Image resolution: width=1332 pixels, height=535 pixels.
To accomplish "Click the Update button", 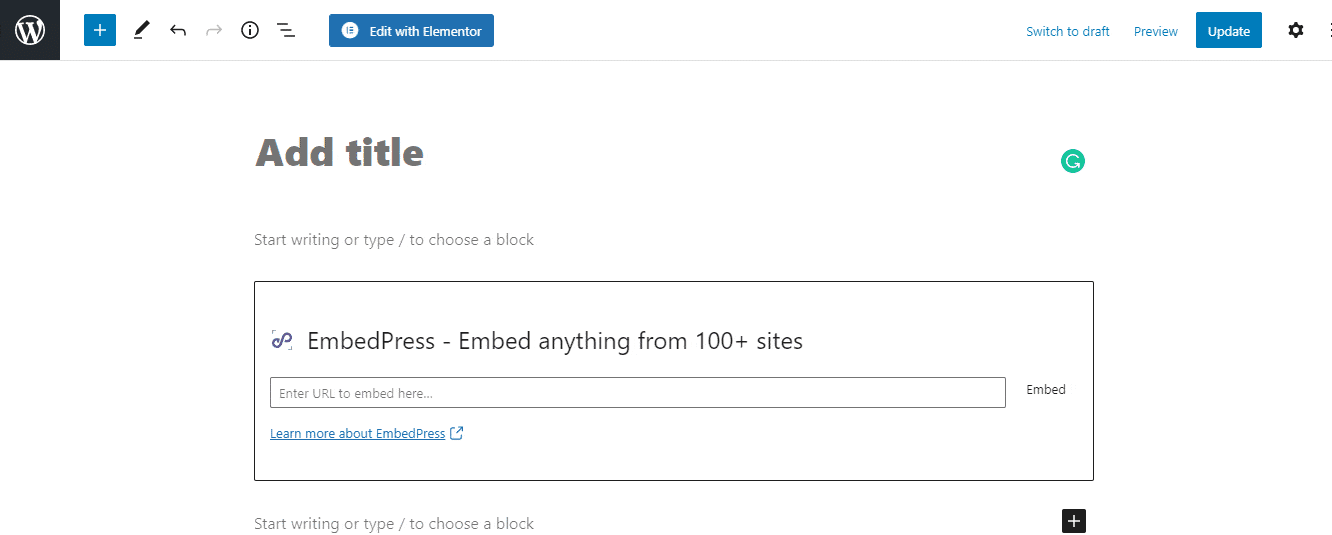I will 1229,31.
